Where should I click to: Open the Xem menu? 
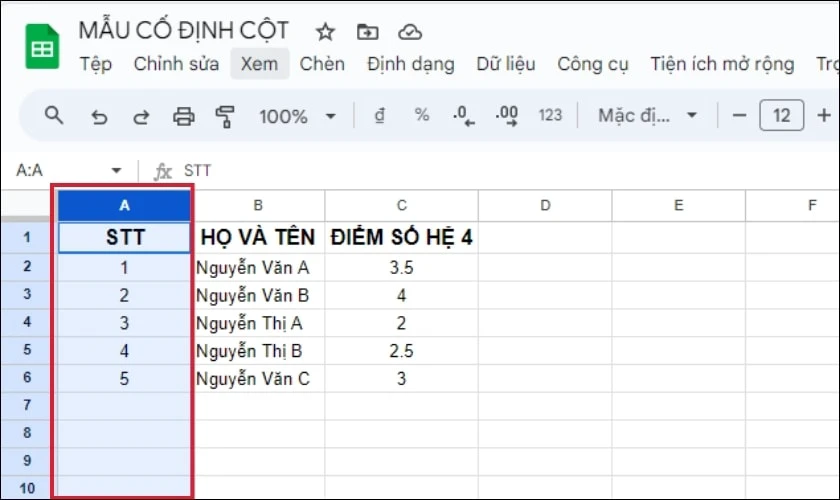259,64
